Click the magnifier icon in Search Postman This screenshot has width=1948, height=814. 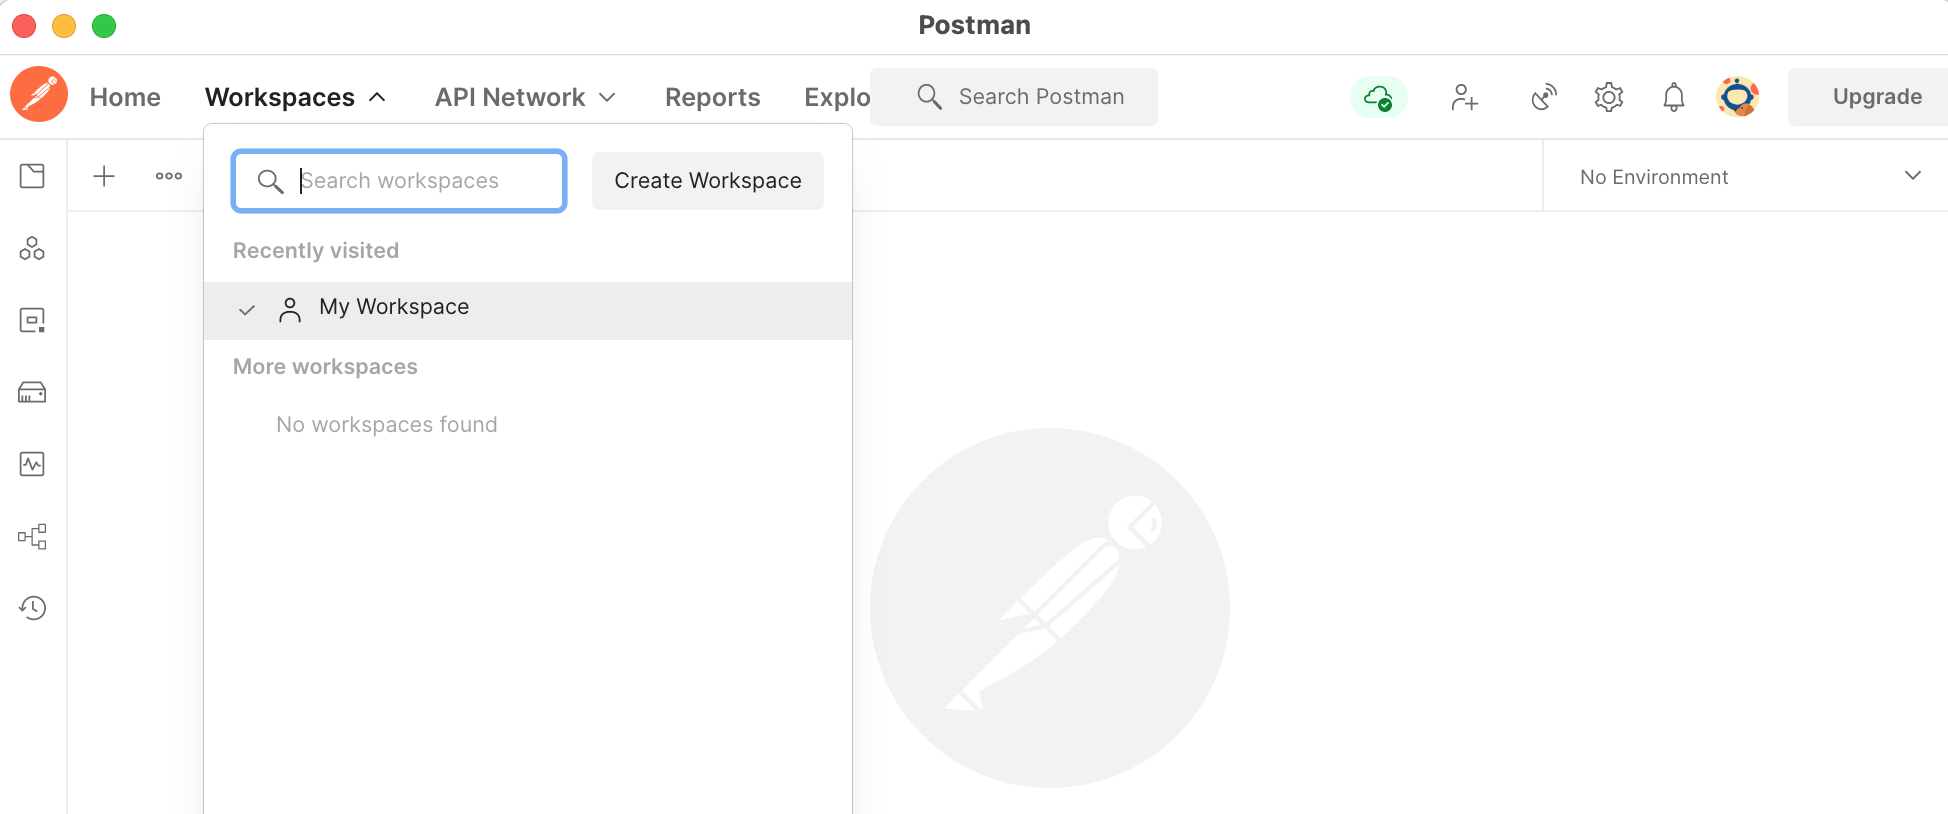pos(929,97)
